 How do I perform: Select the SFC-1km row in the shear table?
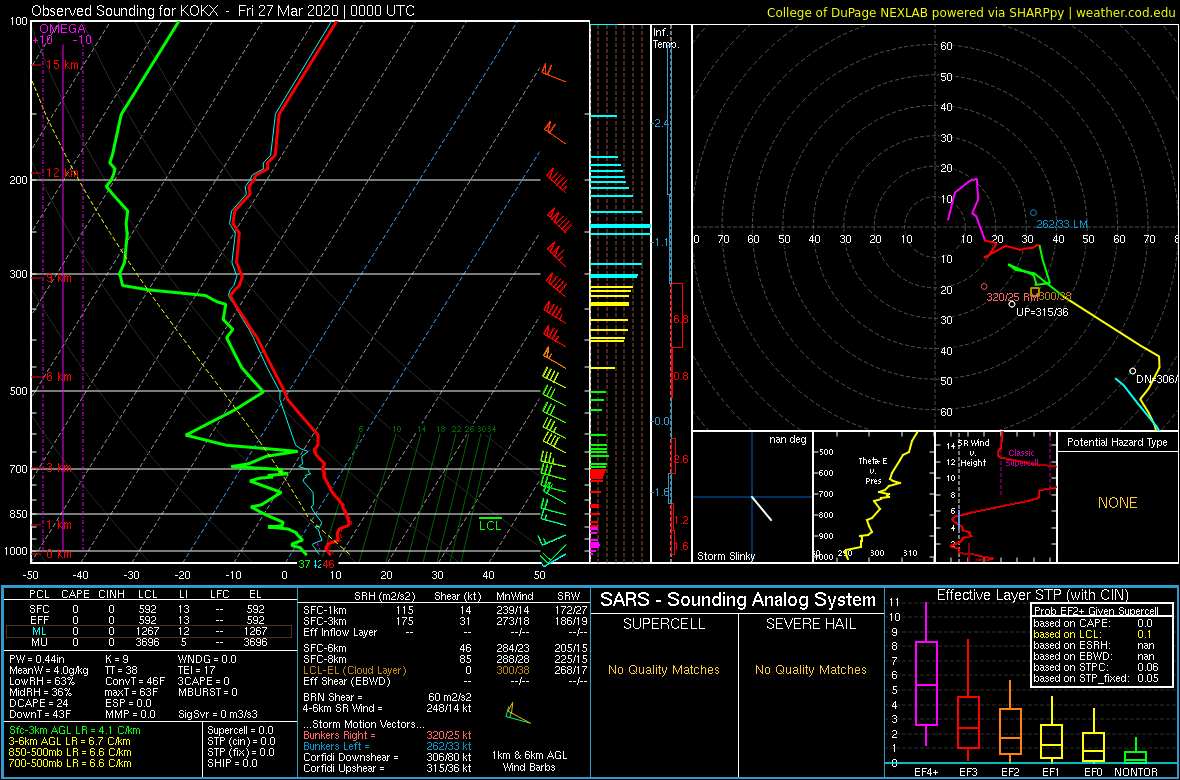(x=444, y=609)
